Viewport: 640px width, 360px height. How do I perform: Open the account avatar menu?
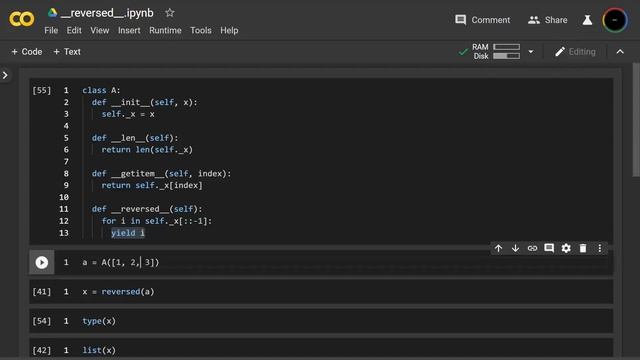coord(614,20)
